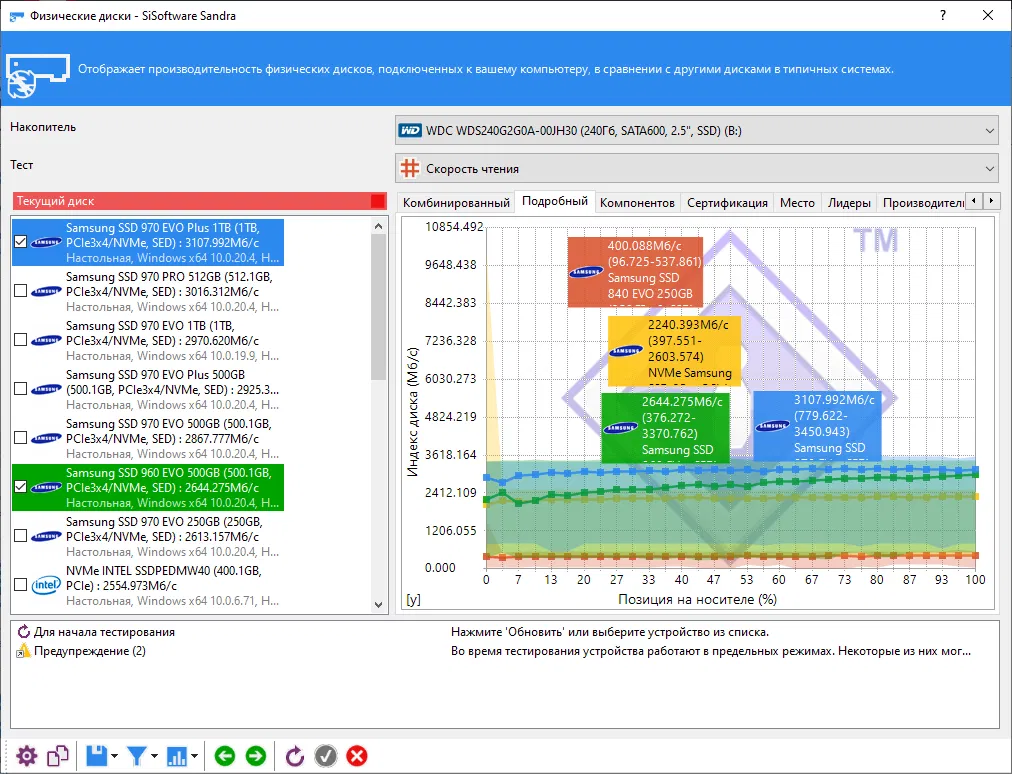Select Для начала тестирования row
This screenshot has width=1012, height=774.
505,632
